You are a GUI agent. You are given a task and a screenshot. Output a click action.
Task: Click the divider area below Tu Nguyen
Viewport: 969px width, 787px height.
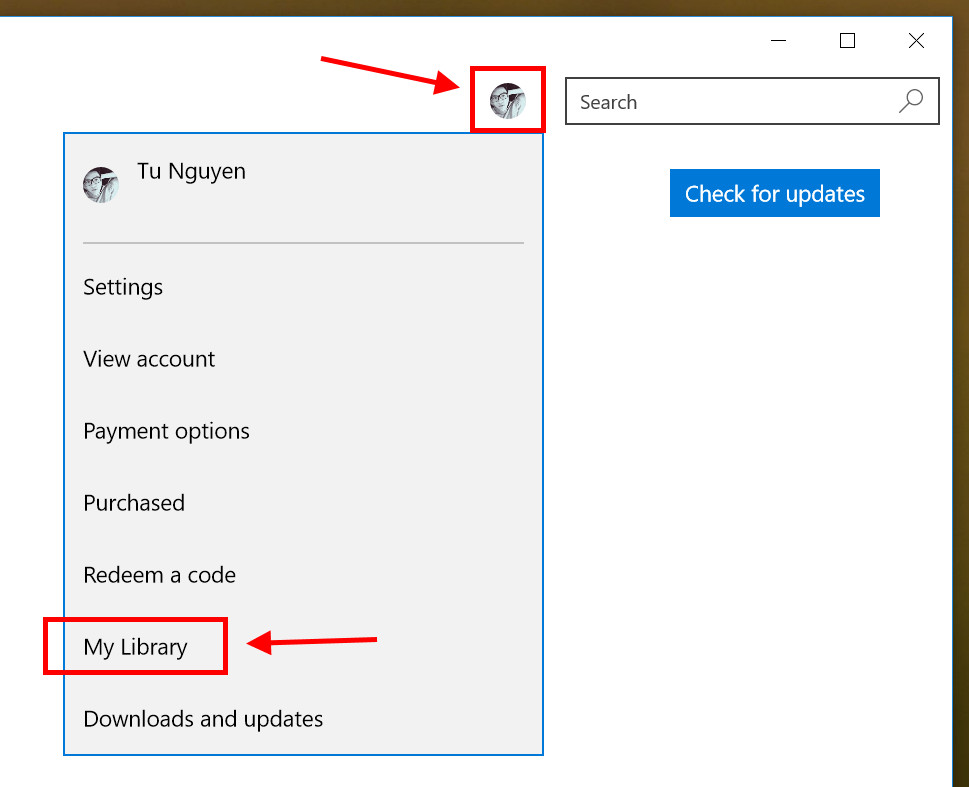click(303, 240)
